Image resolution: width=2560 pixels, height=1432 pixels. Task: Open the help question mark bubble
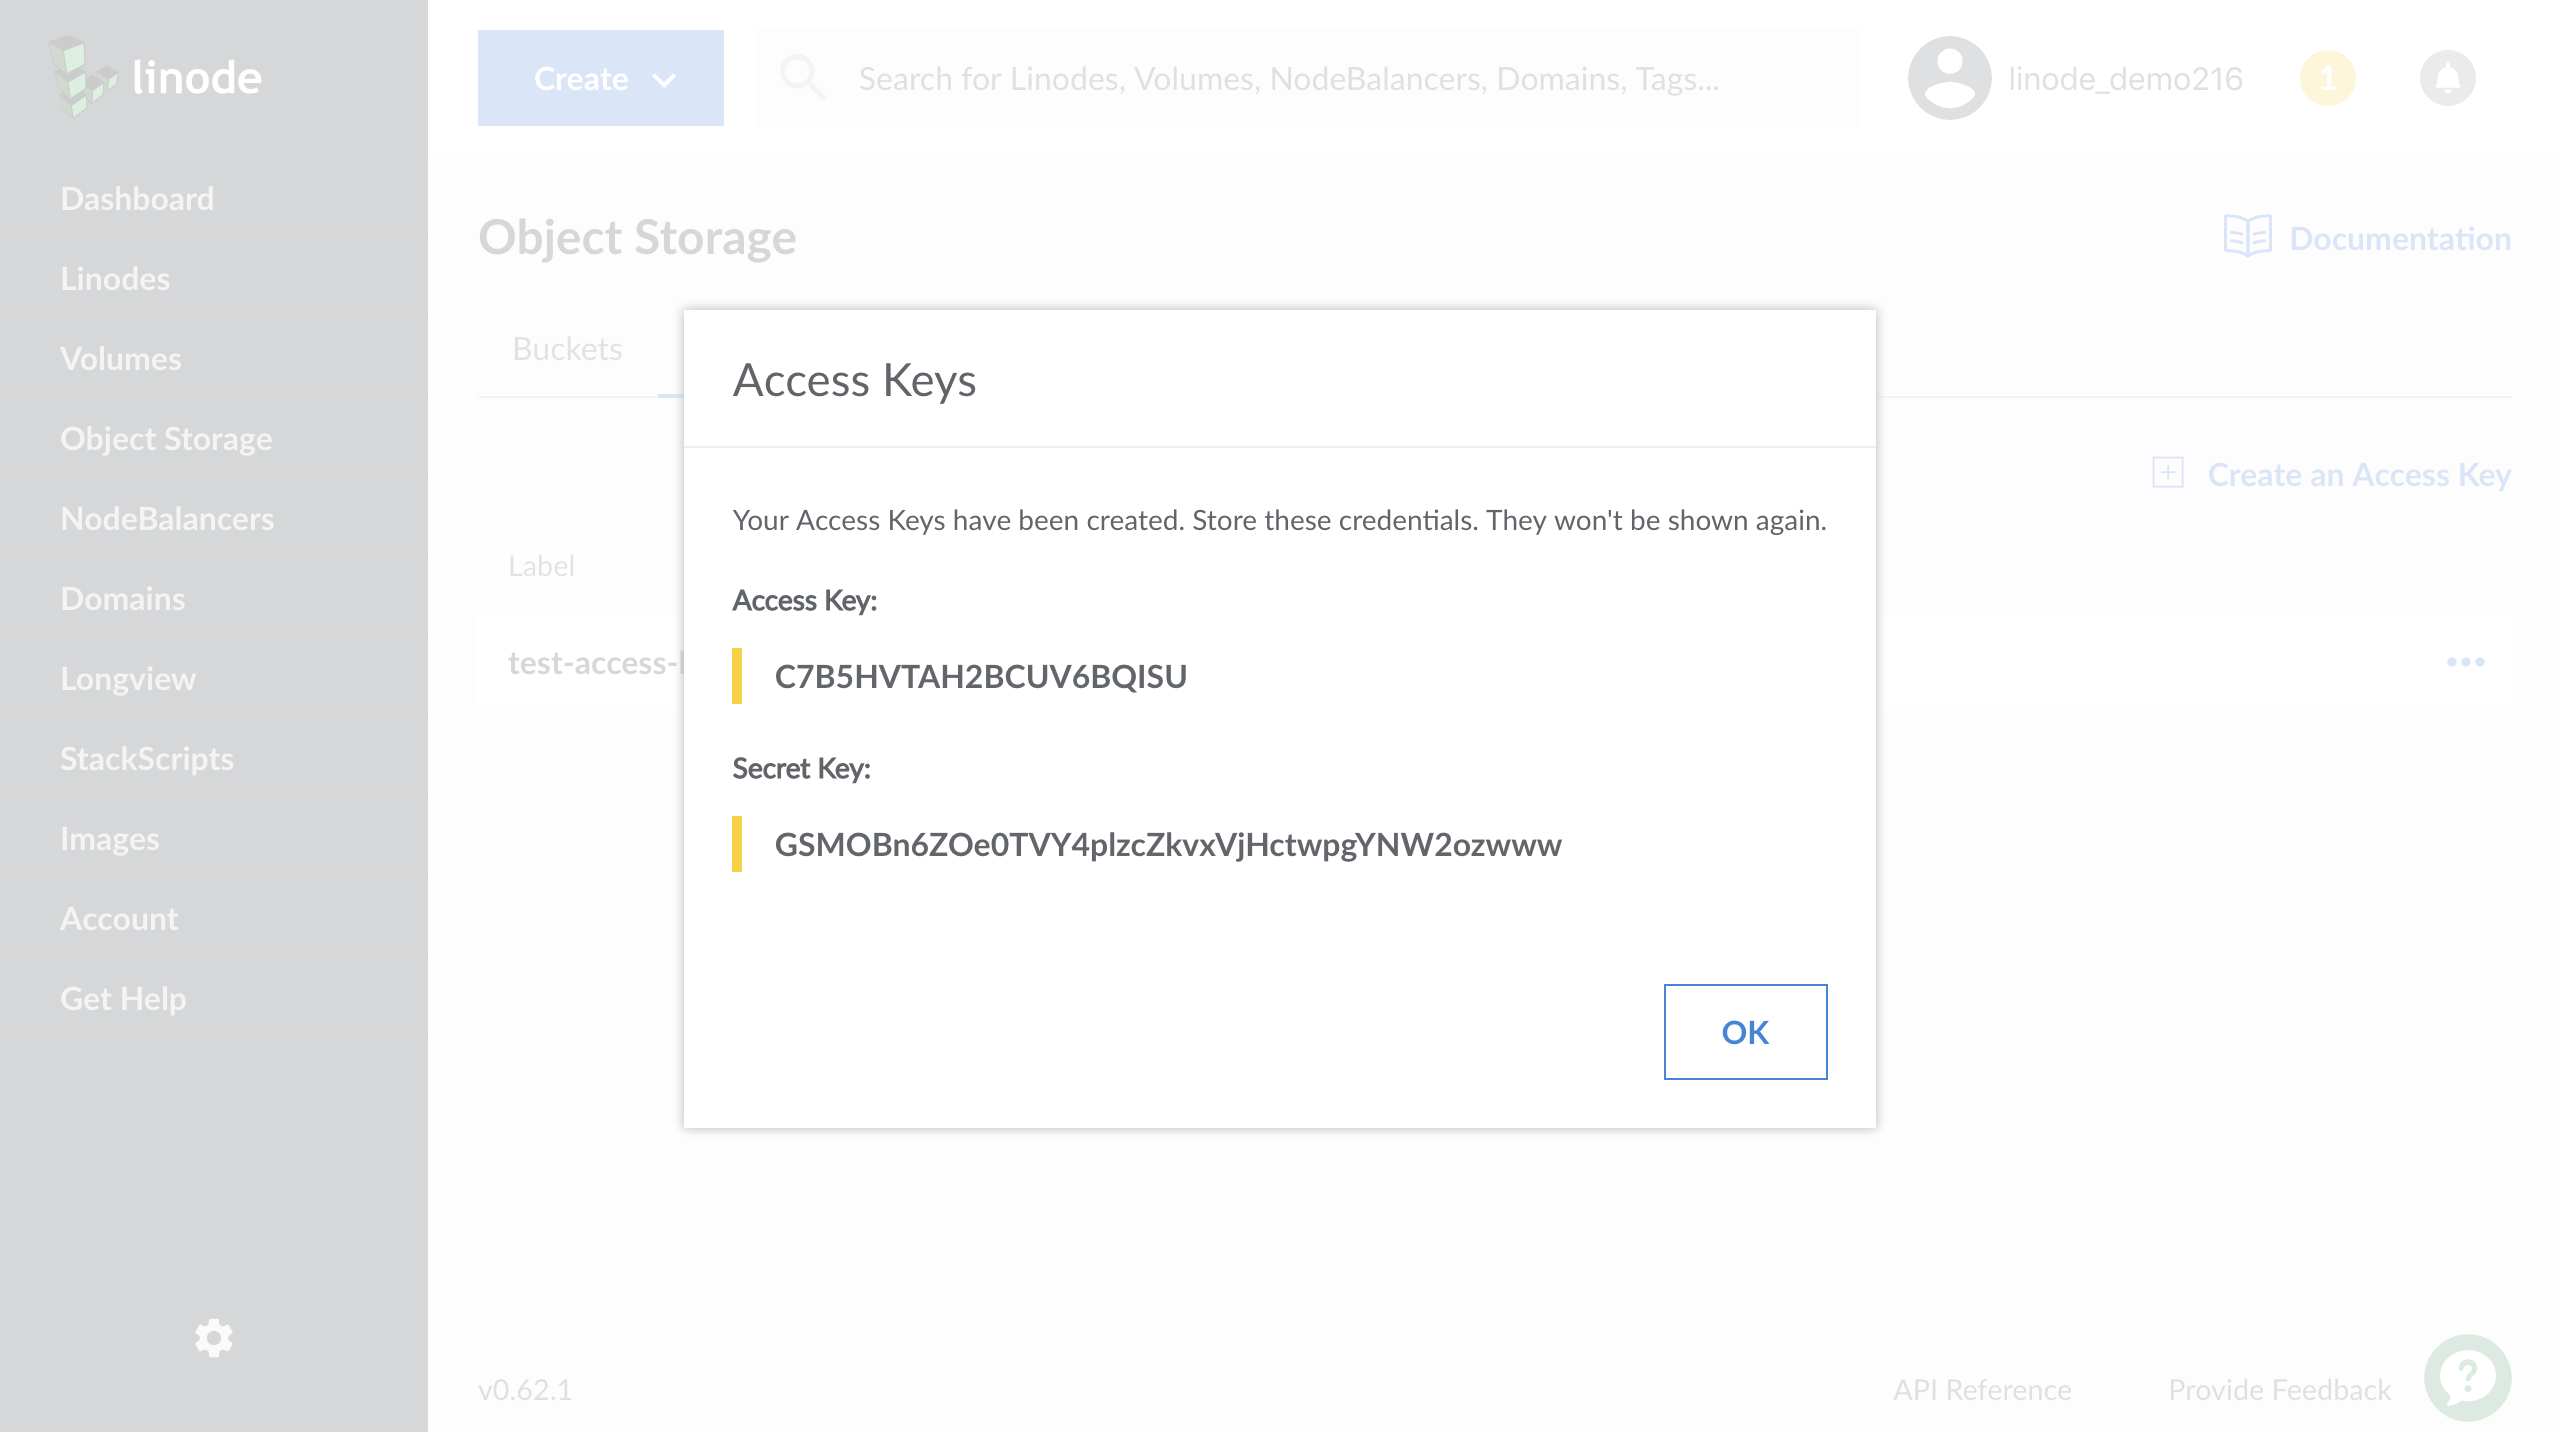point(2467,1377)
